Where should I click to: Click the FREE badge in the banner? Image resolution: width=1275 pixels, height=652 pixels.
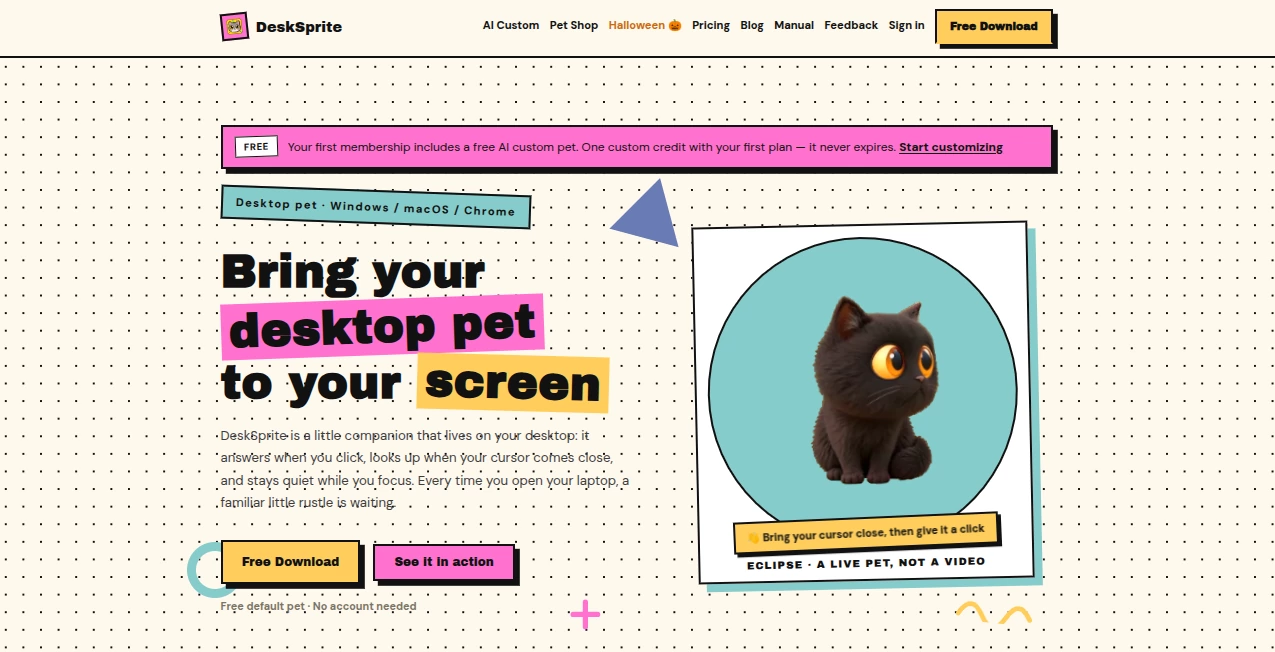tap(256, 147)
